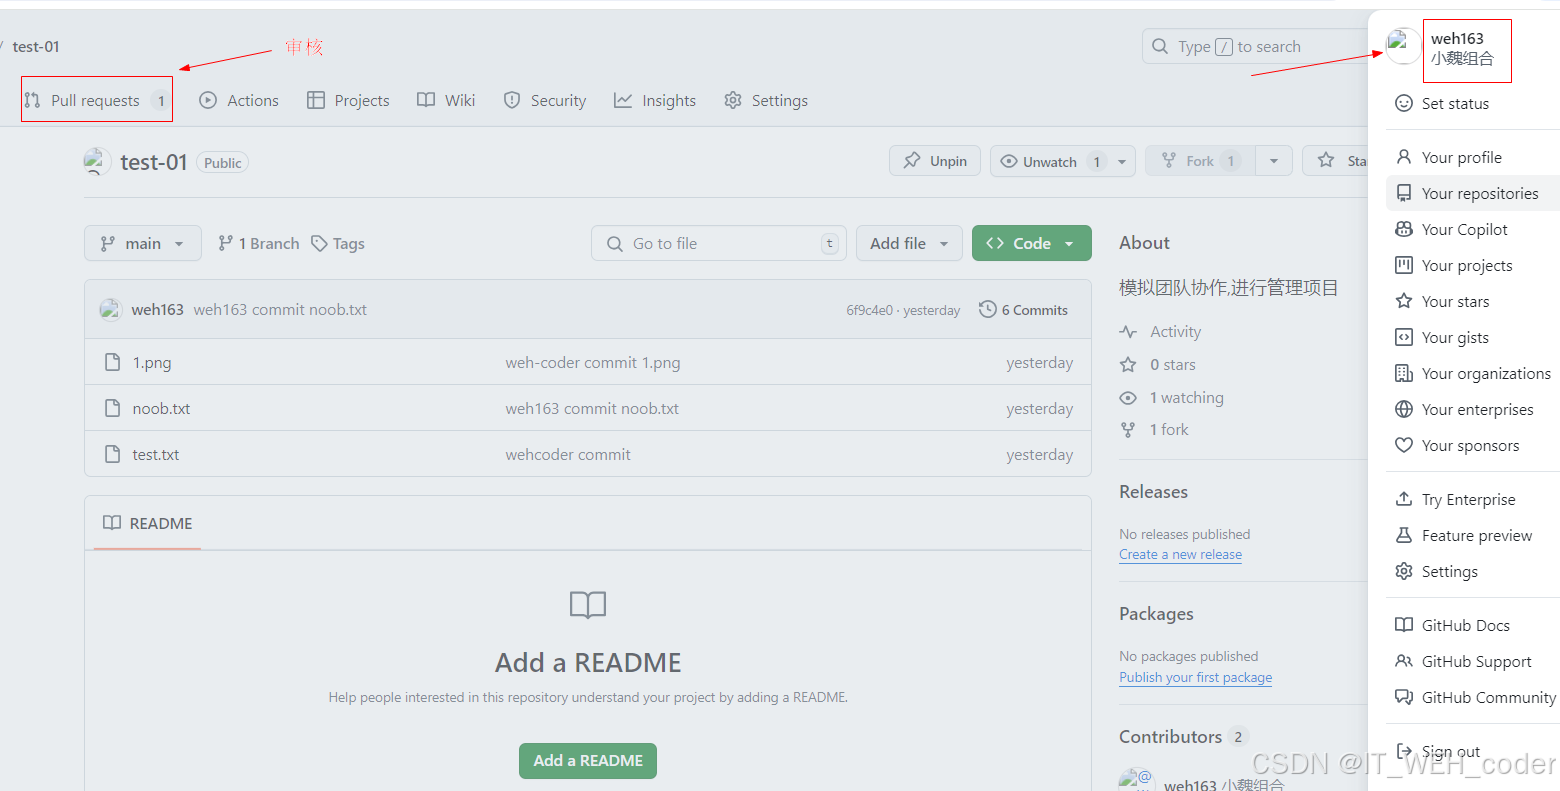Click the Unpin button
The height and width of the screenshot is (791, 1560).
pos(935,161)
